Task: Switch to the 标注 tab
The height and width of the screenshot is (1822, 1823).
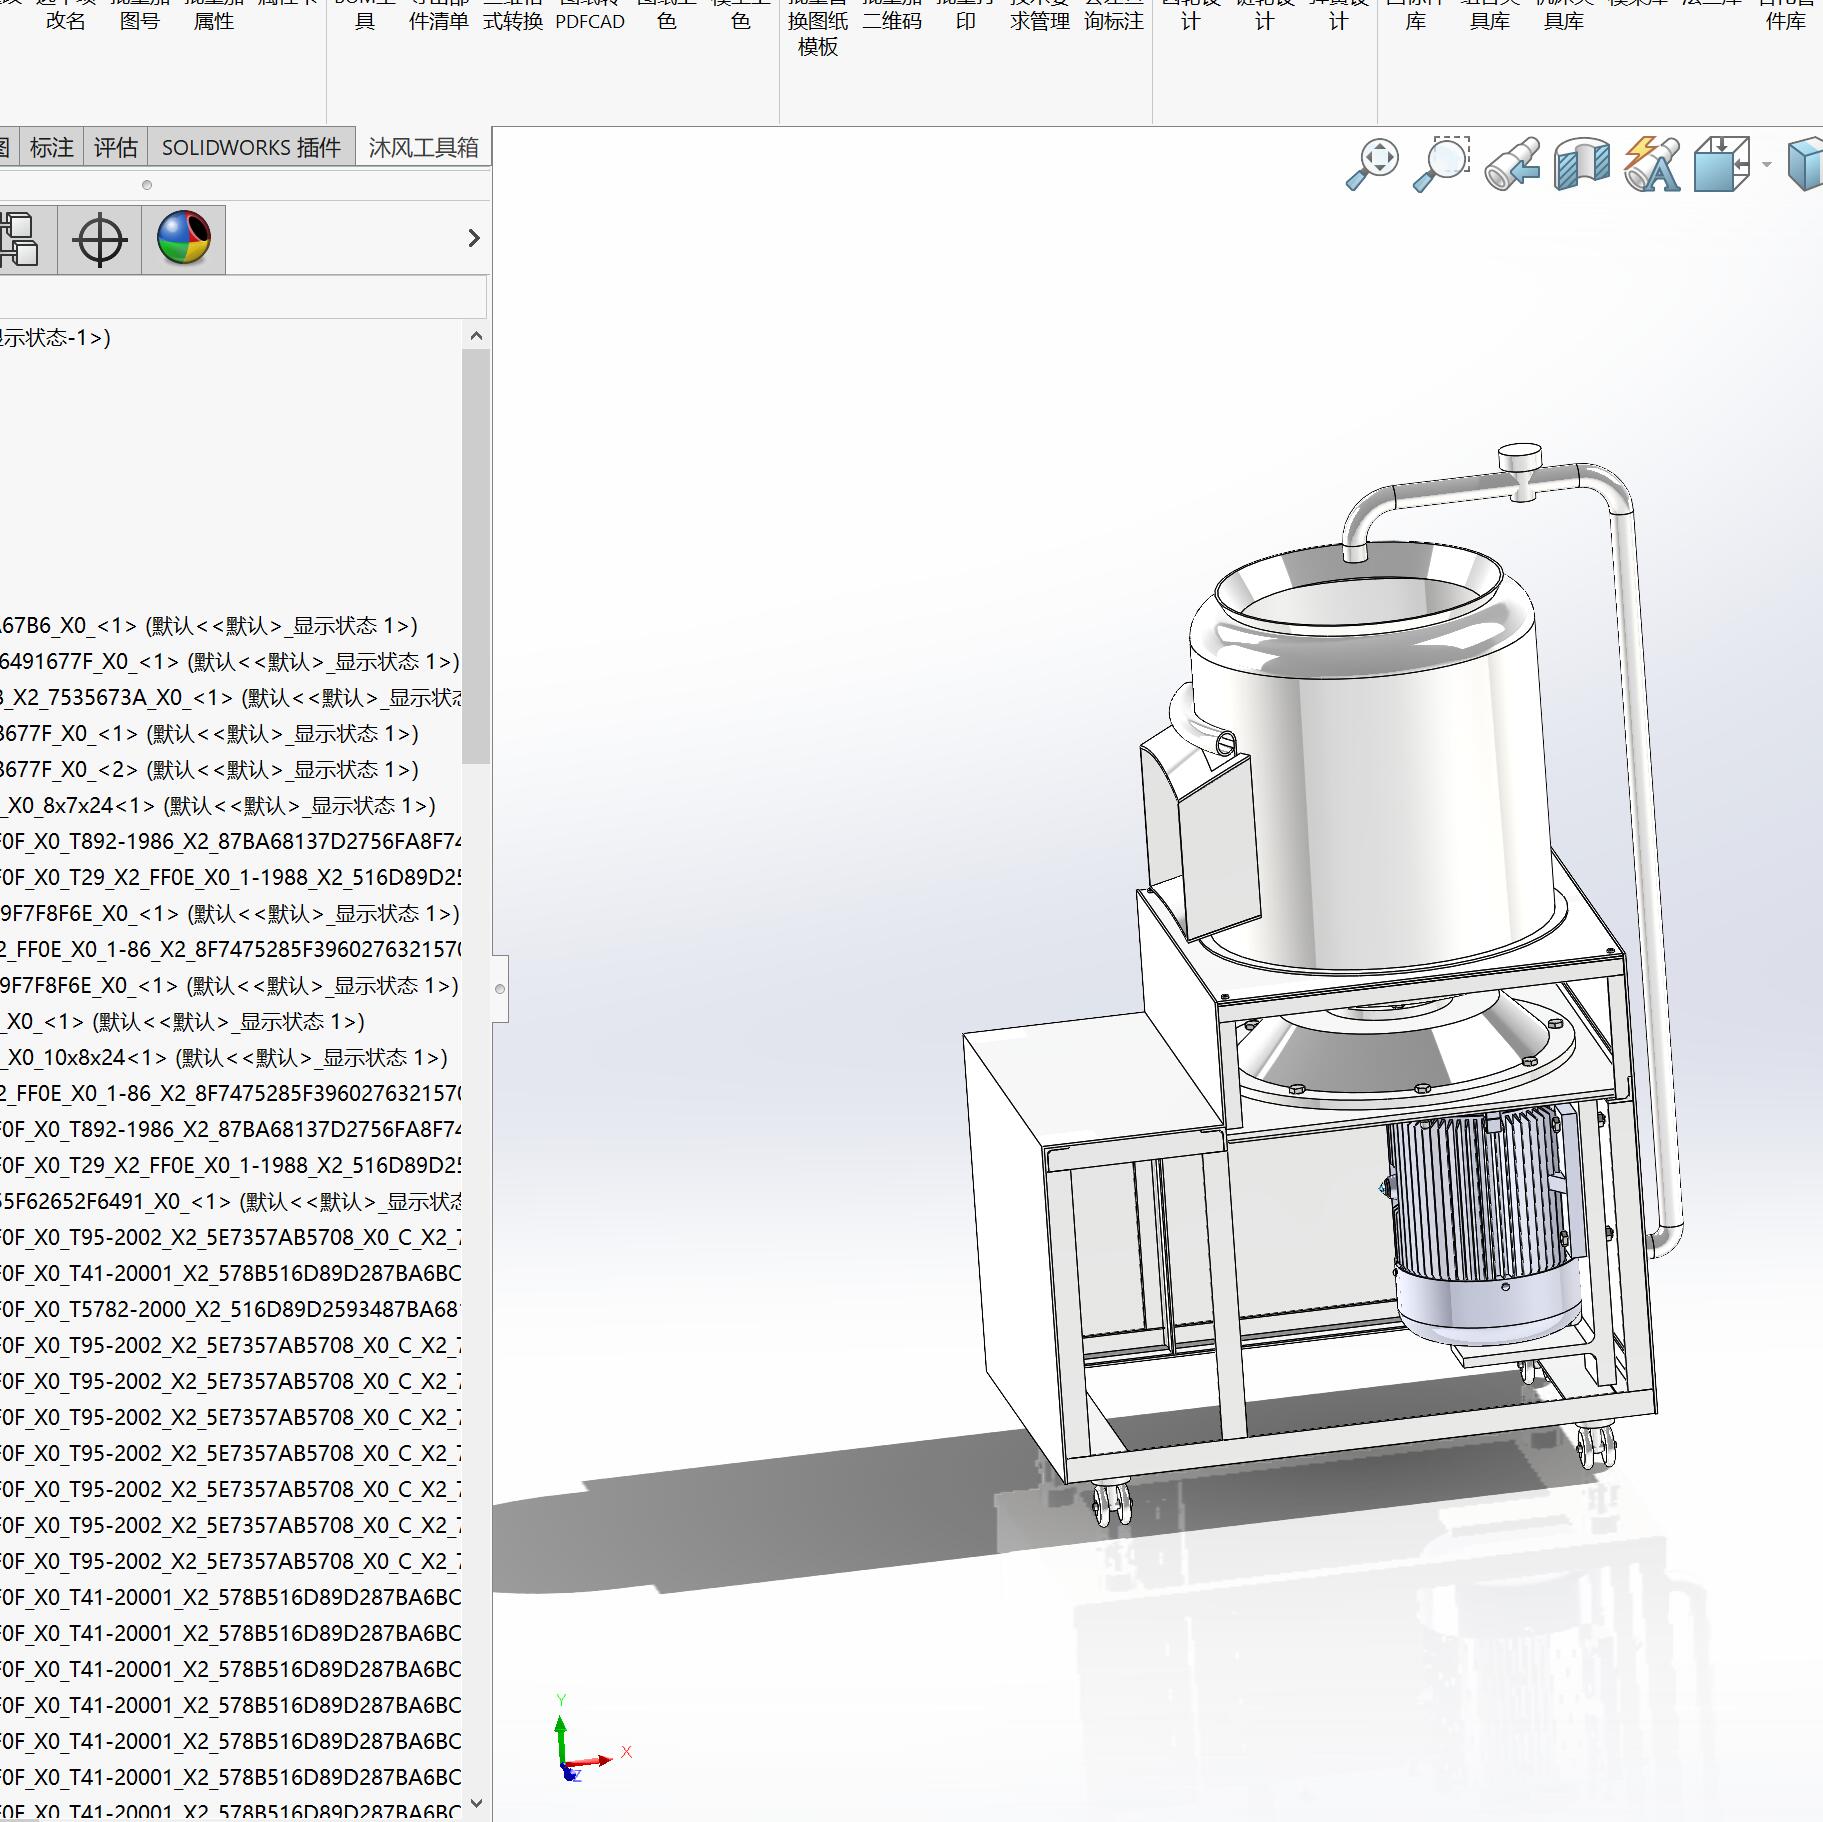Action: [x=51, y=148]
